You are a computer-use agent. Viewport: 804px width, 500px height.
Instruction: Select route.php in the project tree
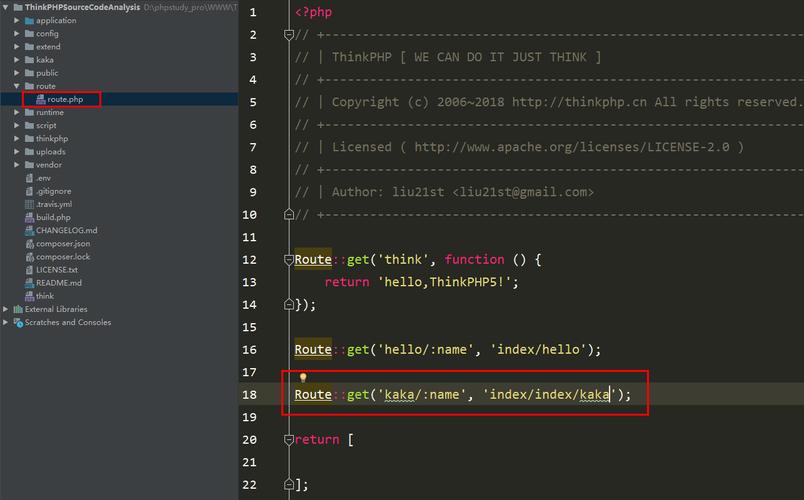coord(65,99)
